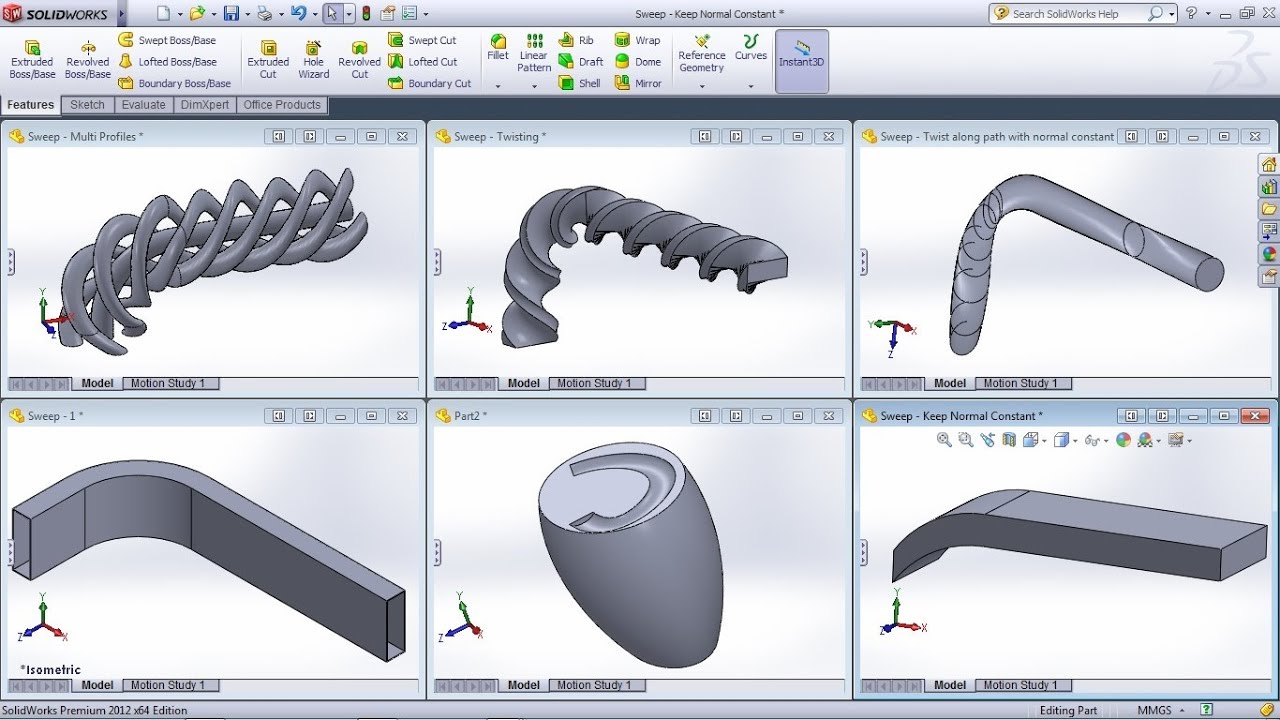Screen dimensions: 1280x720
Task: Choose the Swept Cut feature
Action: coord(422,40)
